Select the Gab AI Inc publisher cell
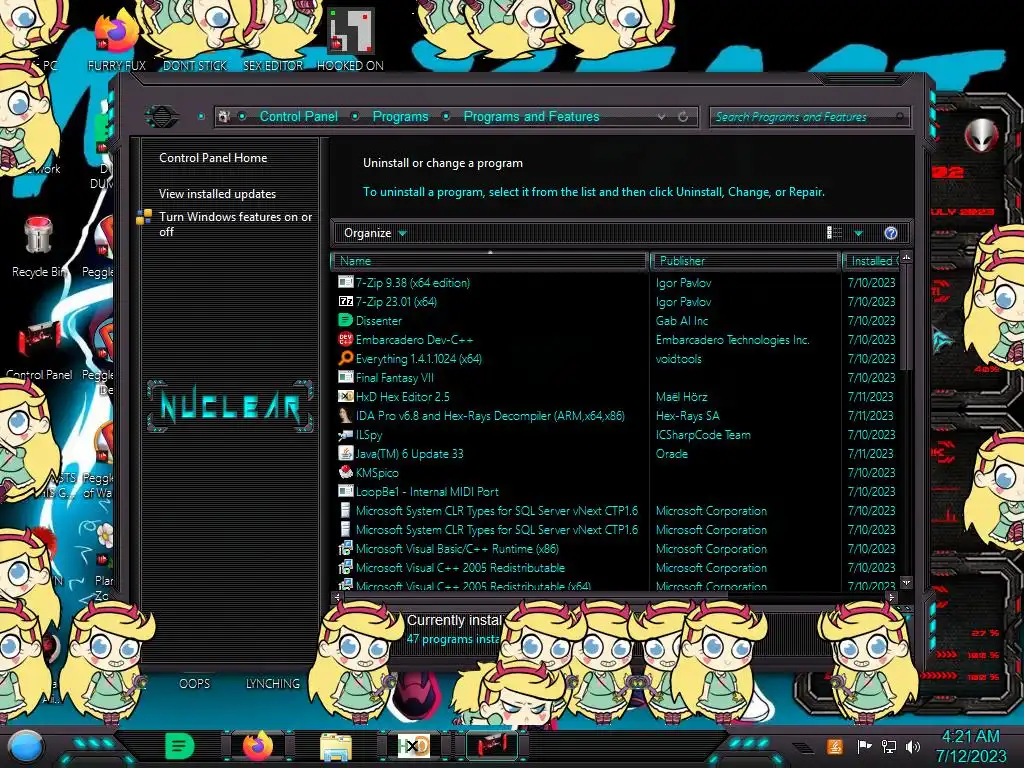This screenshot has height=768, width=1024. pos(682,321)
